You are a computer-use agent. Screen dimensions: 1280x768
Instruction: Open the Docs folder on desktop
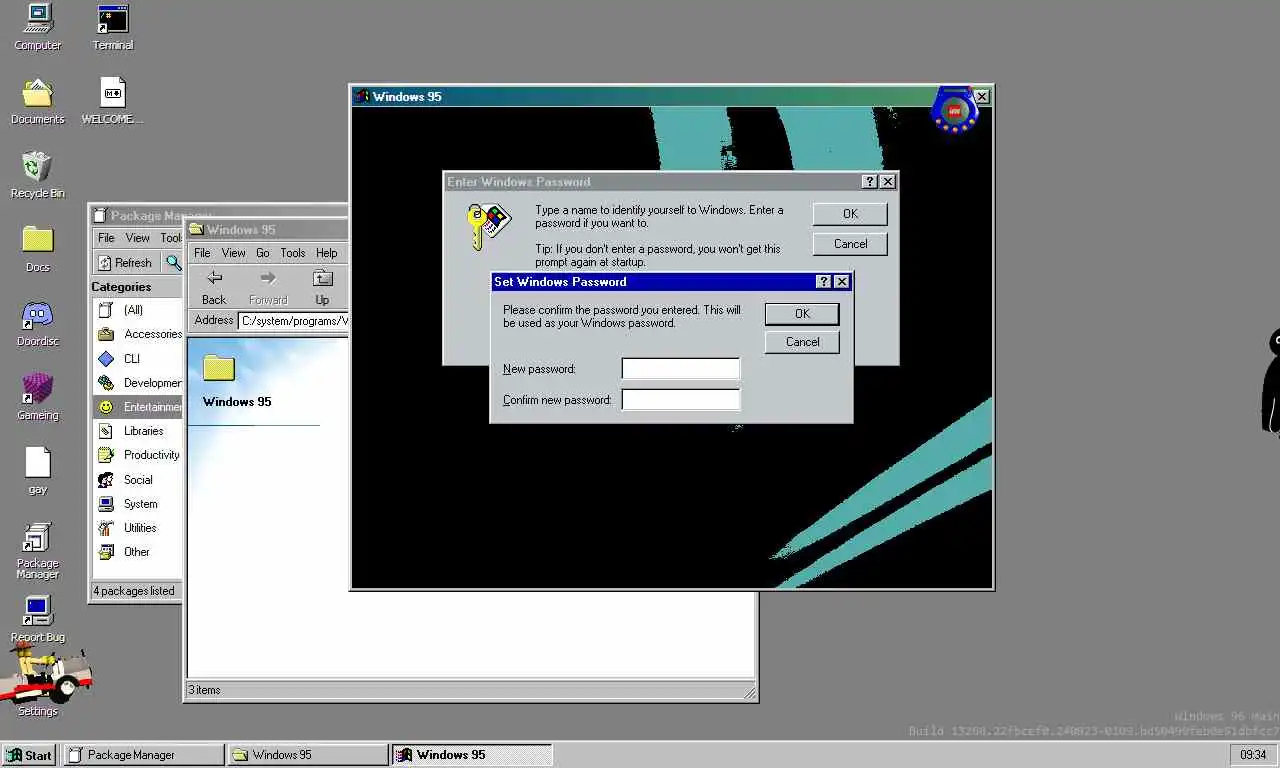(x=37, y=249)
